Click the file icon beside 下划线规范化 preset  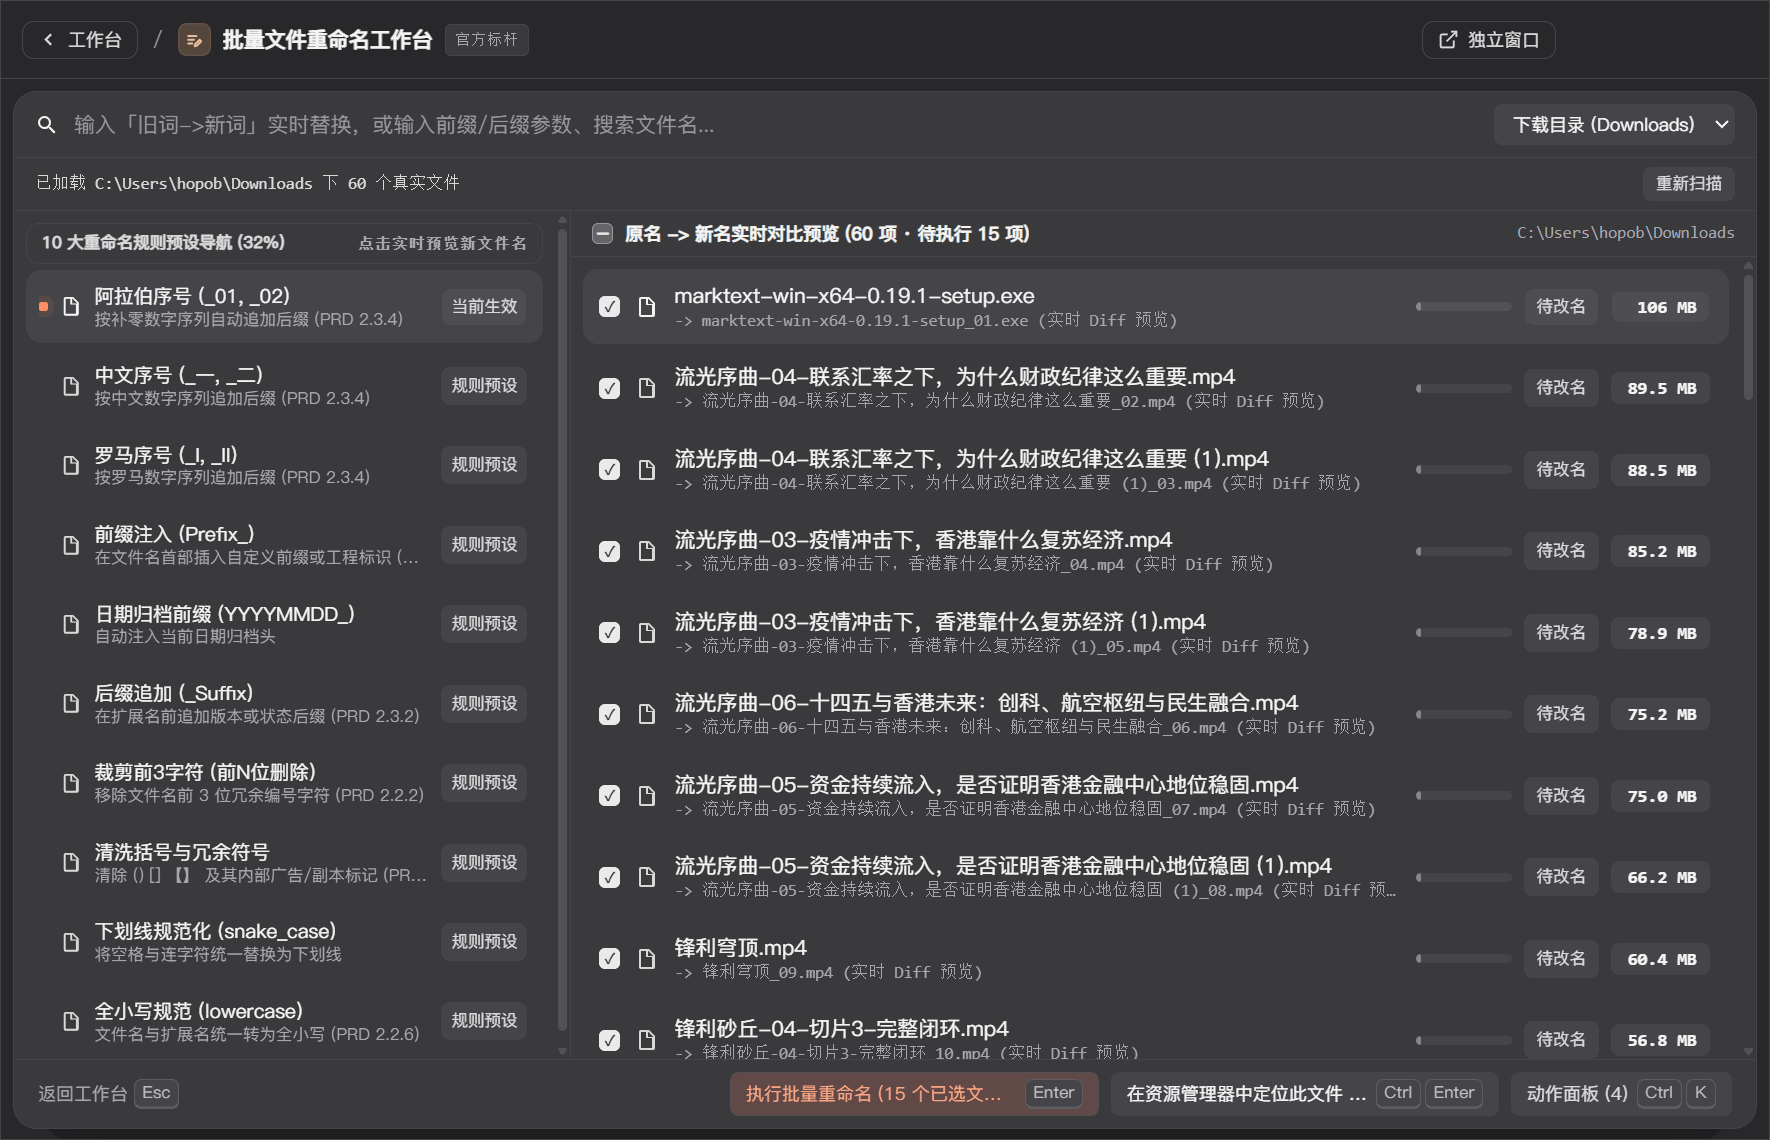71,942
